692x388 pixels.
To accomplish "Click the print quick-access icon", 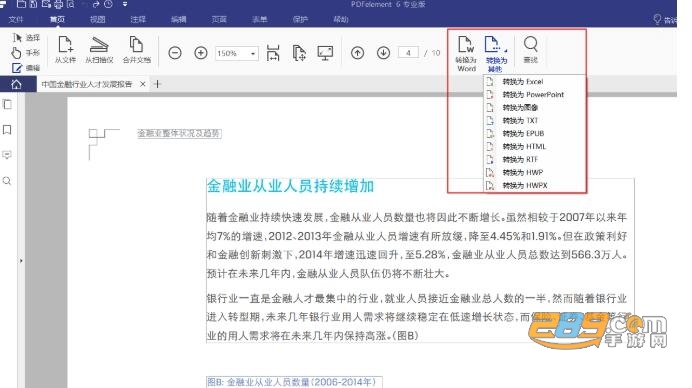I will tap(58, 4).
